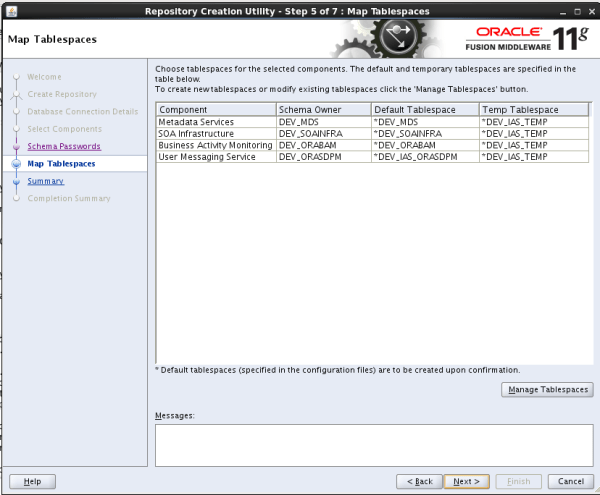Click the Schema Passwords step link
600x495 pixels.
(x=64, y=146)
